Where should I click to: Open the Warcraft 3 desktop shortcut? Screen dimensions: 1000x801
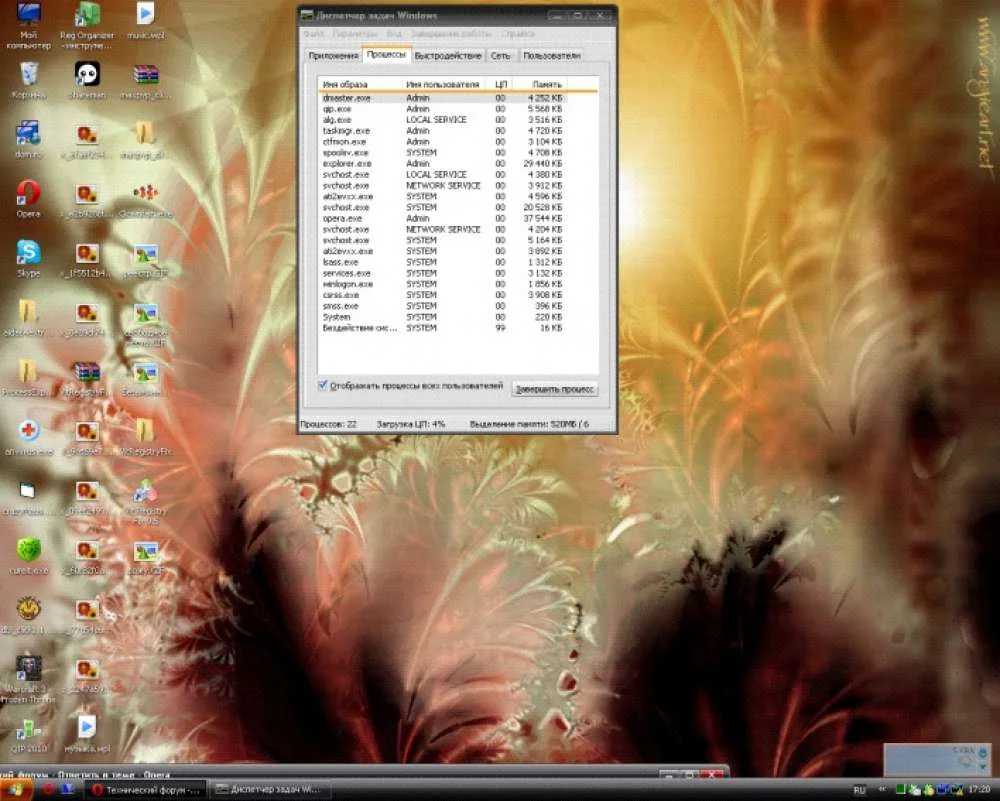click(x=28, y=667)
